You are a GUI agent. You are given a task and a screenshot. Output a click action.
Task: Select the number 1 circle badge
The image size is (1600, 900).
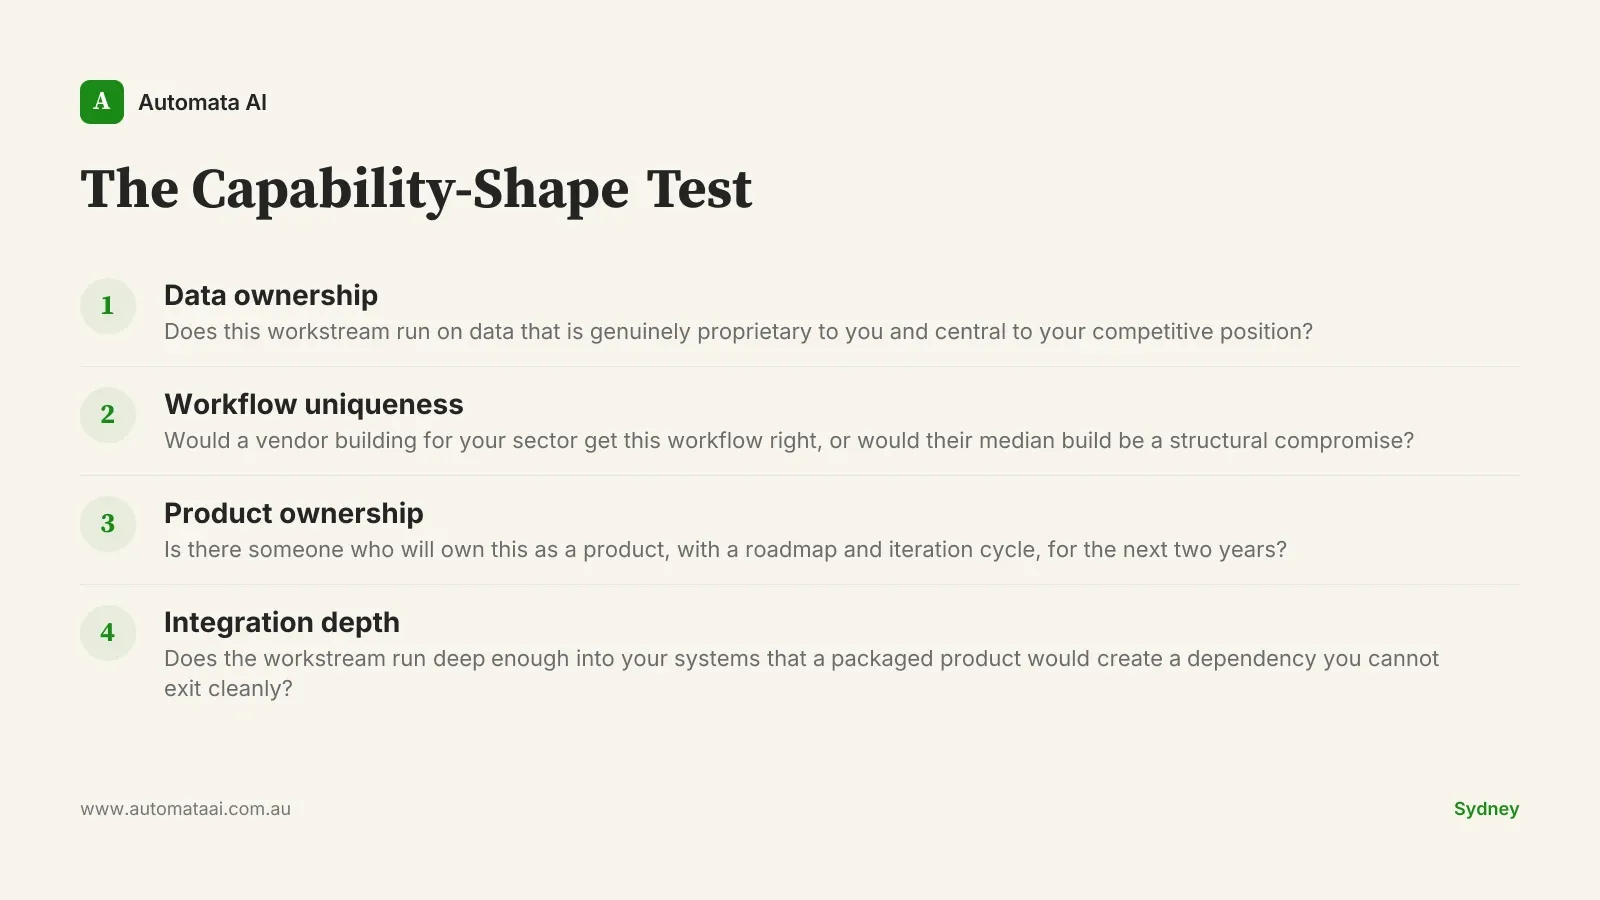(x=108, y=306)
